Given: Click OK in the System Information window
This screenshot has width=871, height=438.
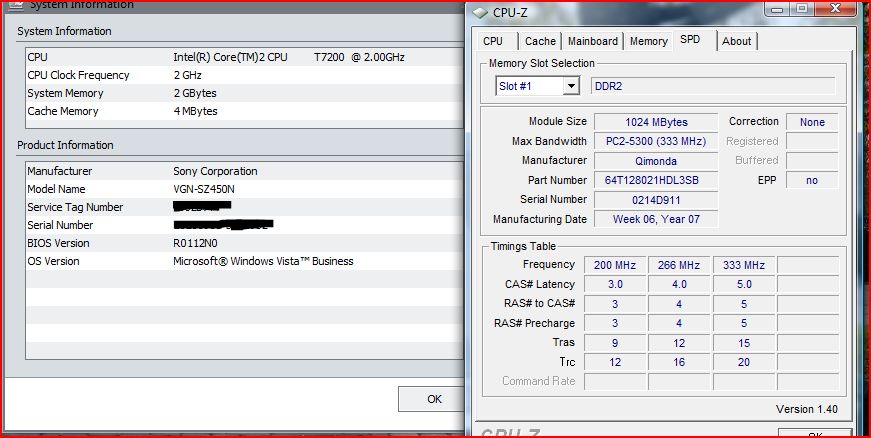Looking at the screenshot, I should [x=434, y=399].
